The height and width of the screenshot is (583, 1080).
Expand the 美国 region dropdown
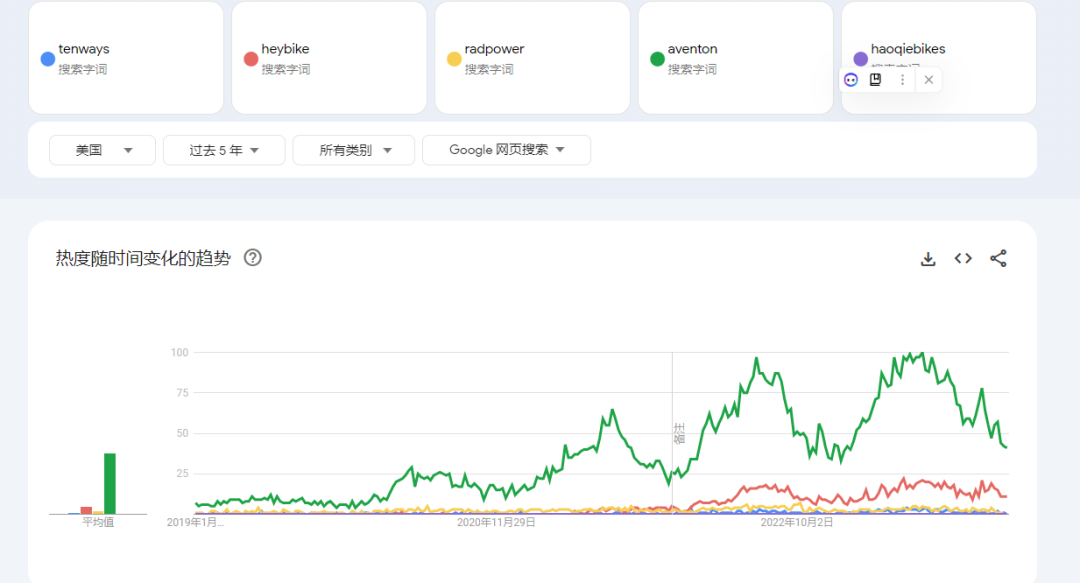(102, 150)
